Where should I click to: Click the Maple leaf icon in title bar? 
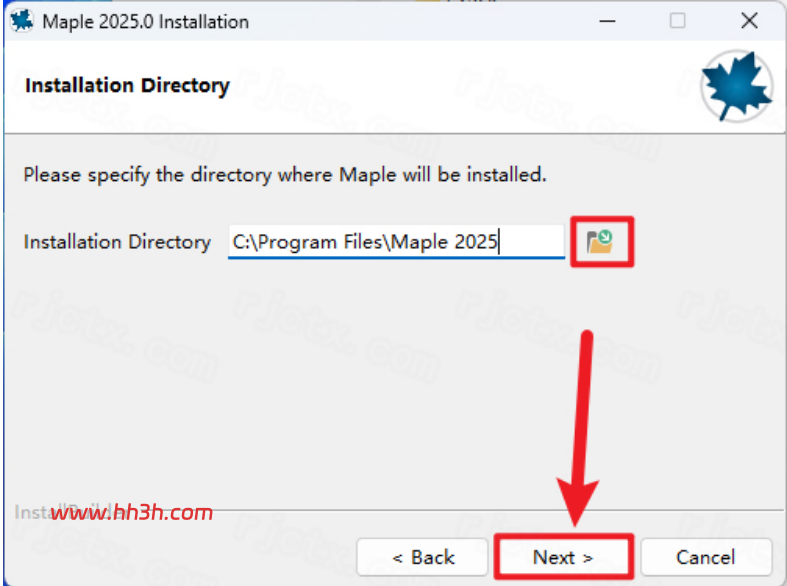pos(22,21)
